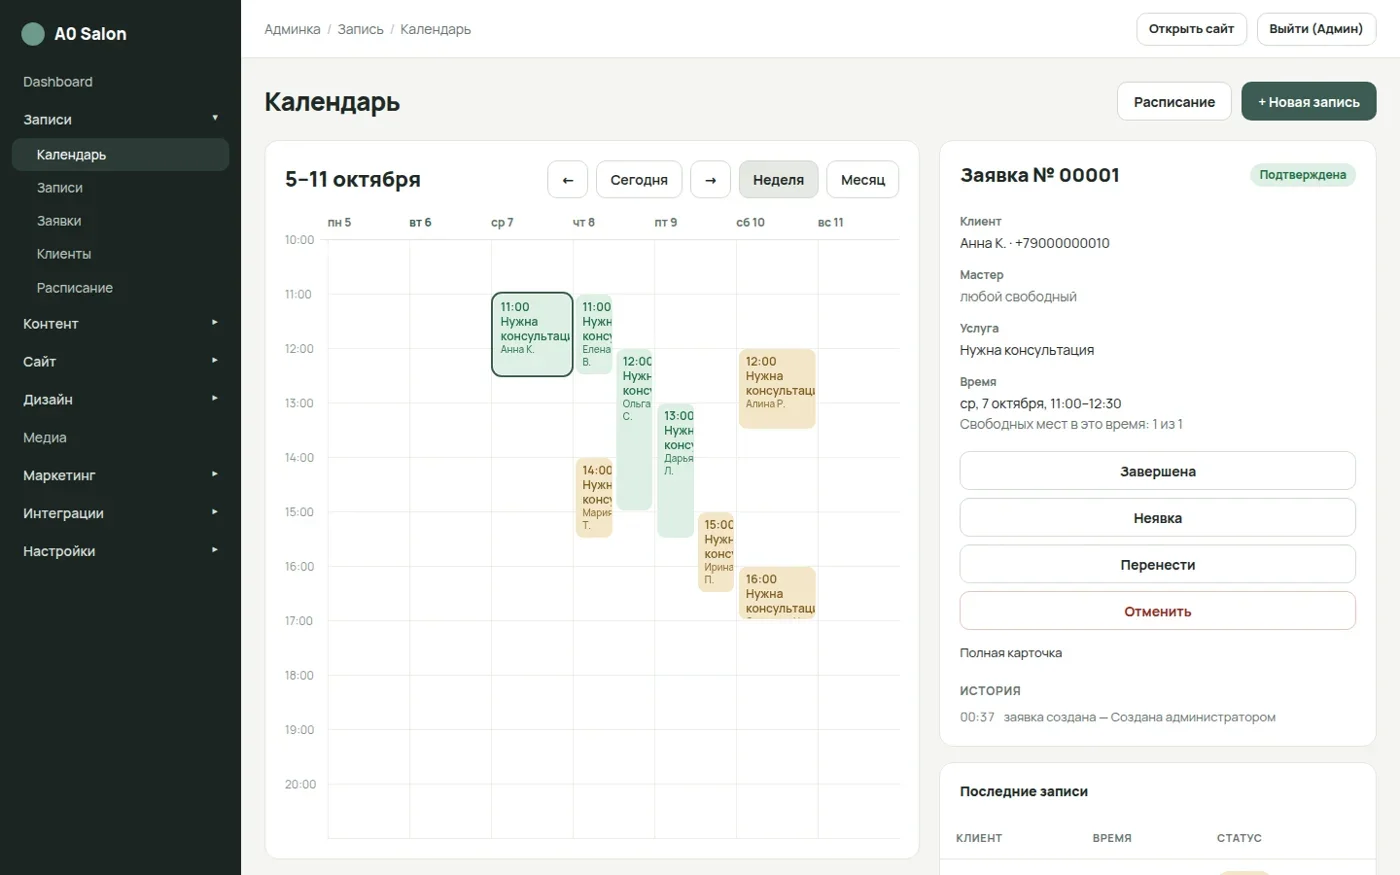Expand the Настройки sidebar section

[120, 551]
